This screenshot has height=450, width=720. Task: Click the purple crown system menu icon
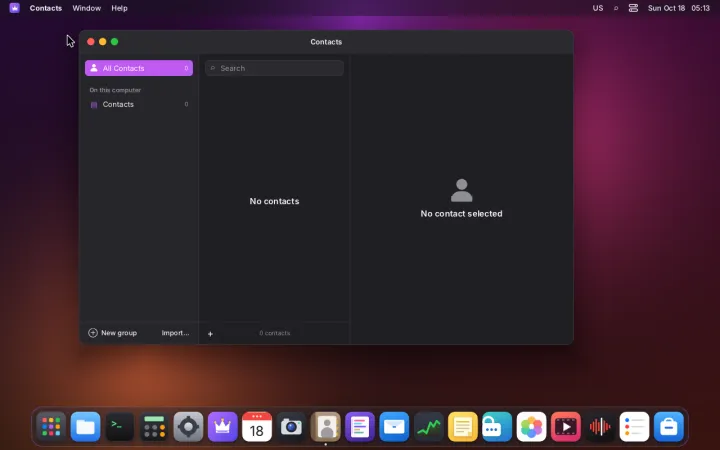tap(14, 8)
